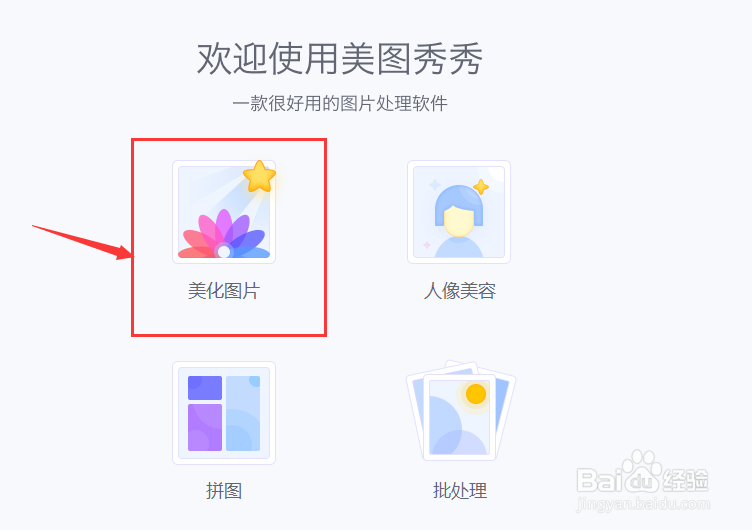Image resolution: width=752 pixels, height=530 pixels.
Task: Open the 拼图 collage icon
Action: pos(224,413)
